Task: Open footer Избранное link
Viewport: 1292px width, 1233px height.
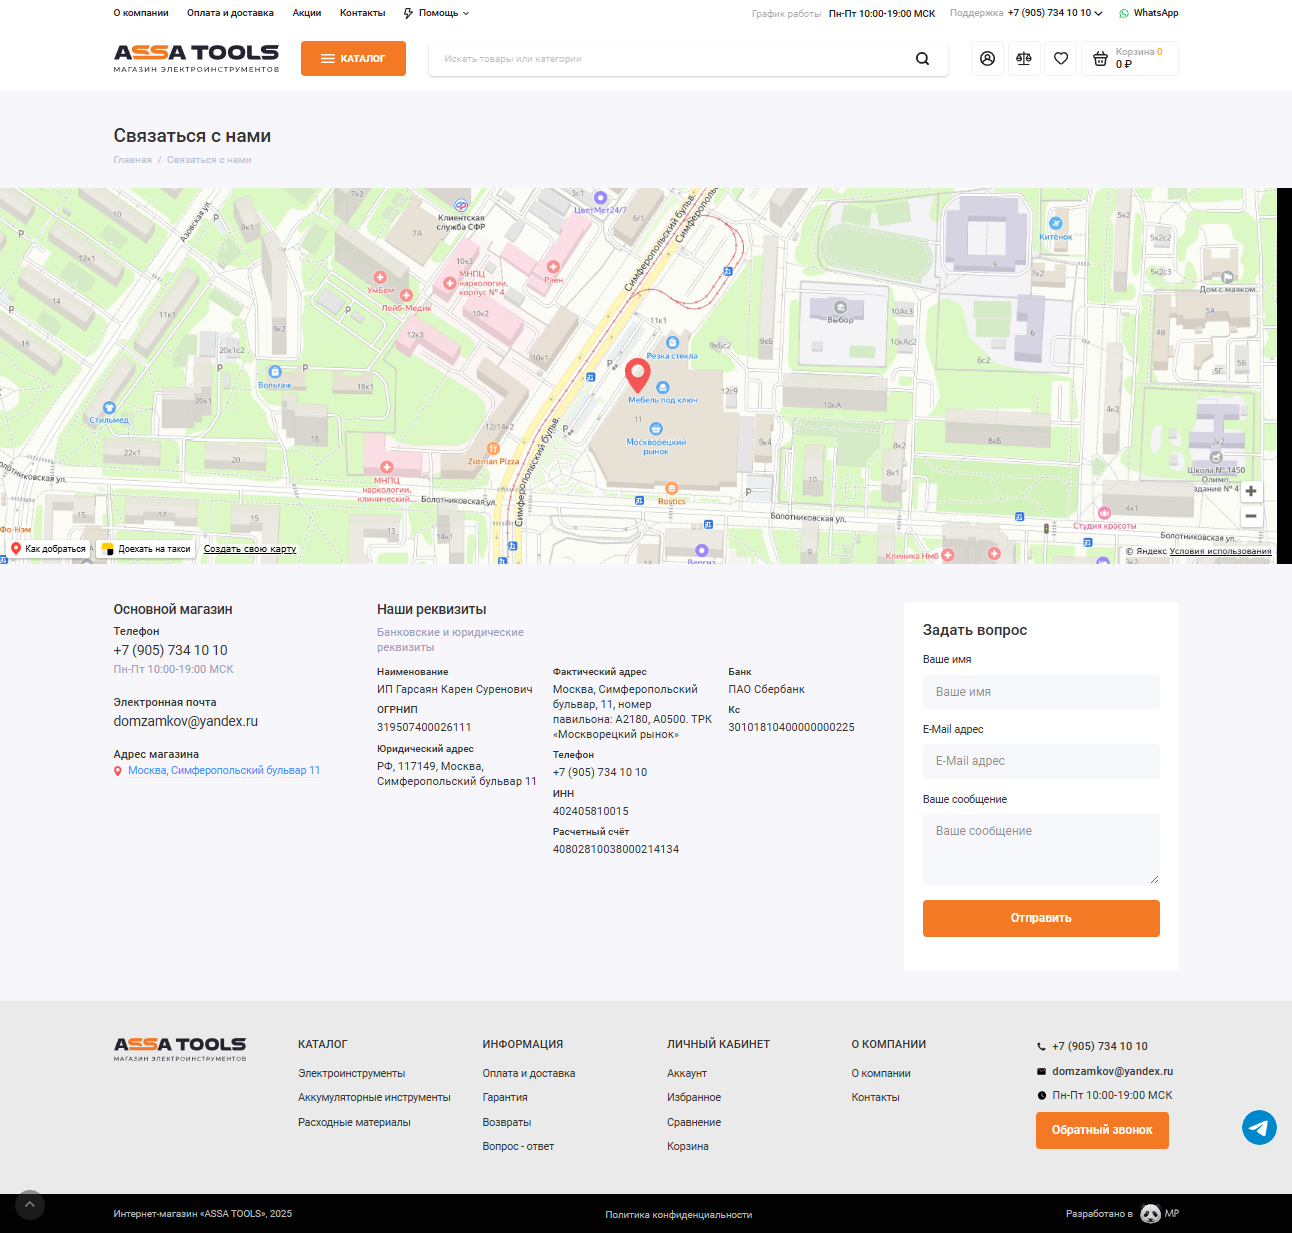Action: tap(694, 1097)
